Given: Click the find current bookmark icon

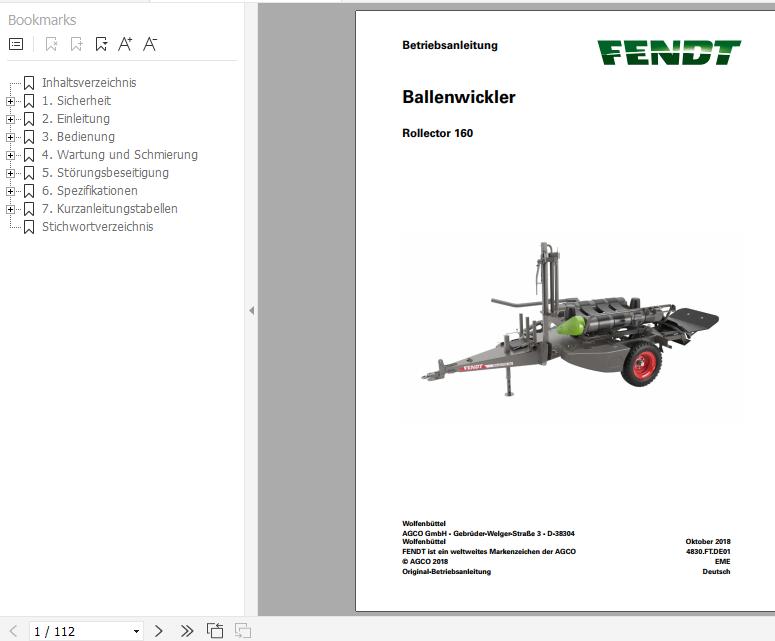Looking at the screenshot, I should (x=101, y=44).
